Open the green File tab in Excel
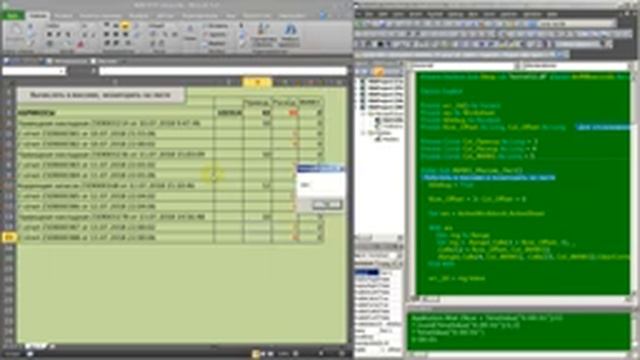This screenshot has height=360, width=640. (x=13, y=16)
